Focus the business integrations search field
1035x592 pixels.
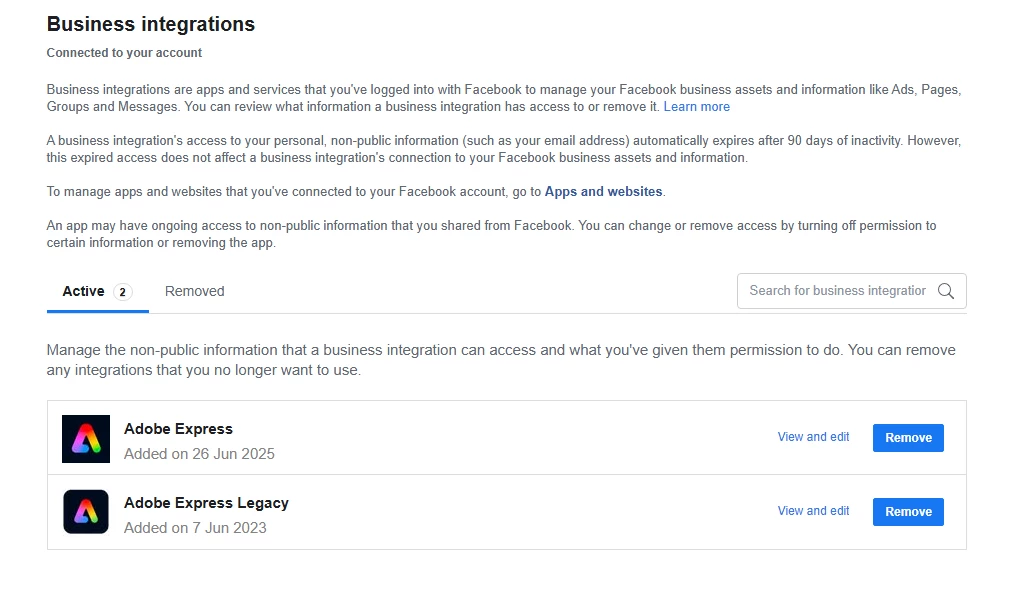coord(837,291)
